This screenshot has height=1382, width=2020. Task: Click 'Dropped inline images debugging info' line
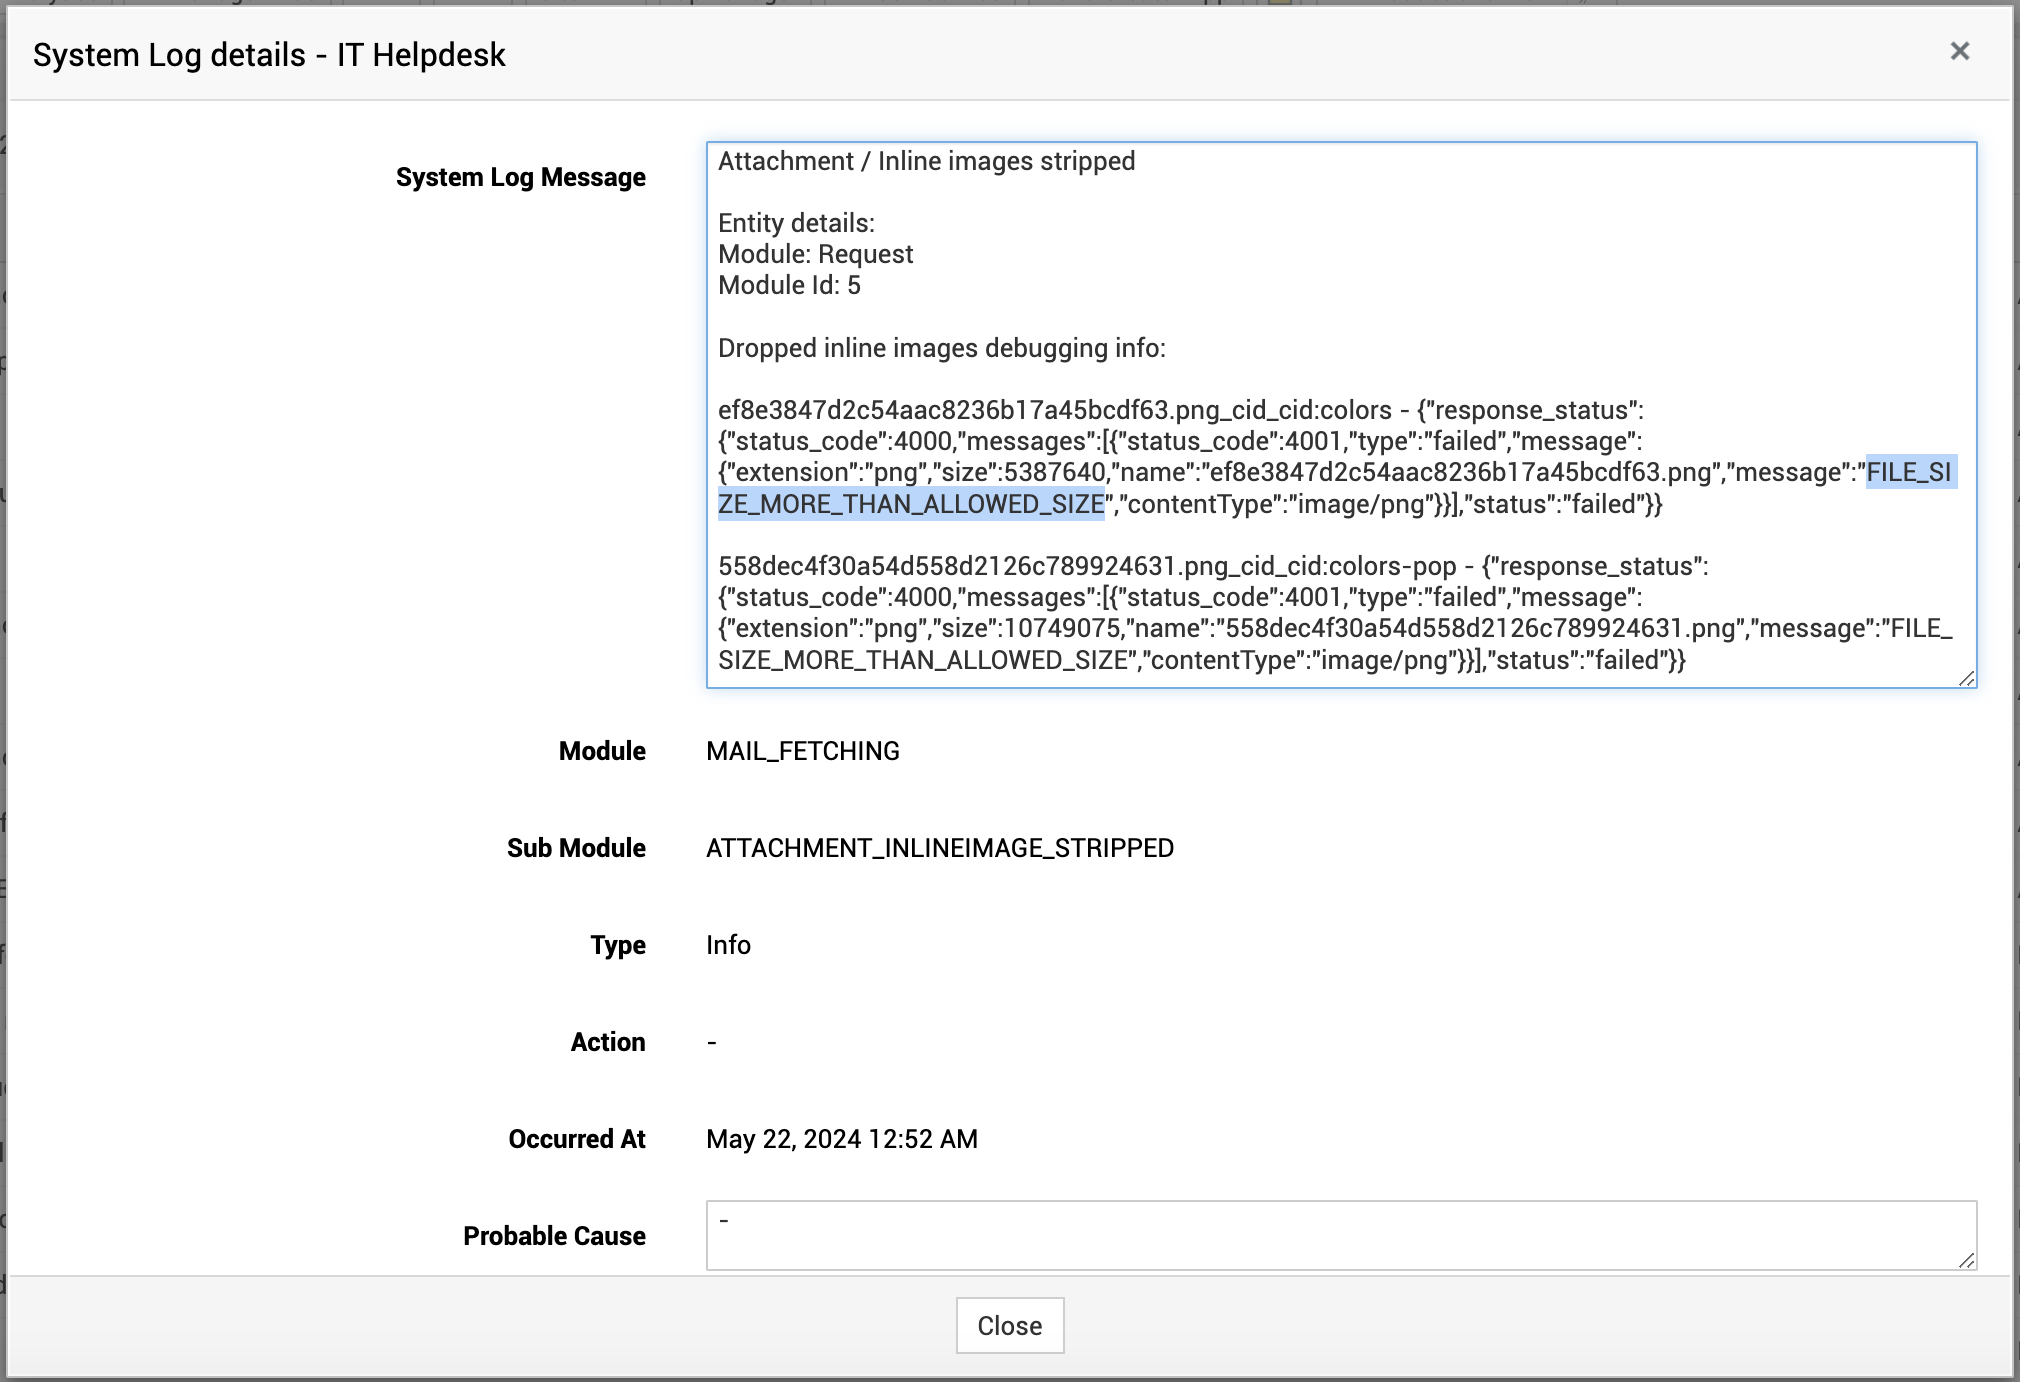[941, 348]
